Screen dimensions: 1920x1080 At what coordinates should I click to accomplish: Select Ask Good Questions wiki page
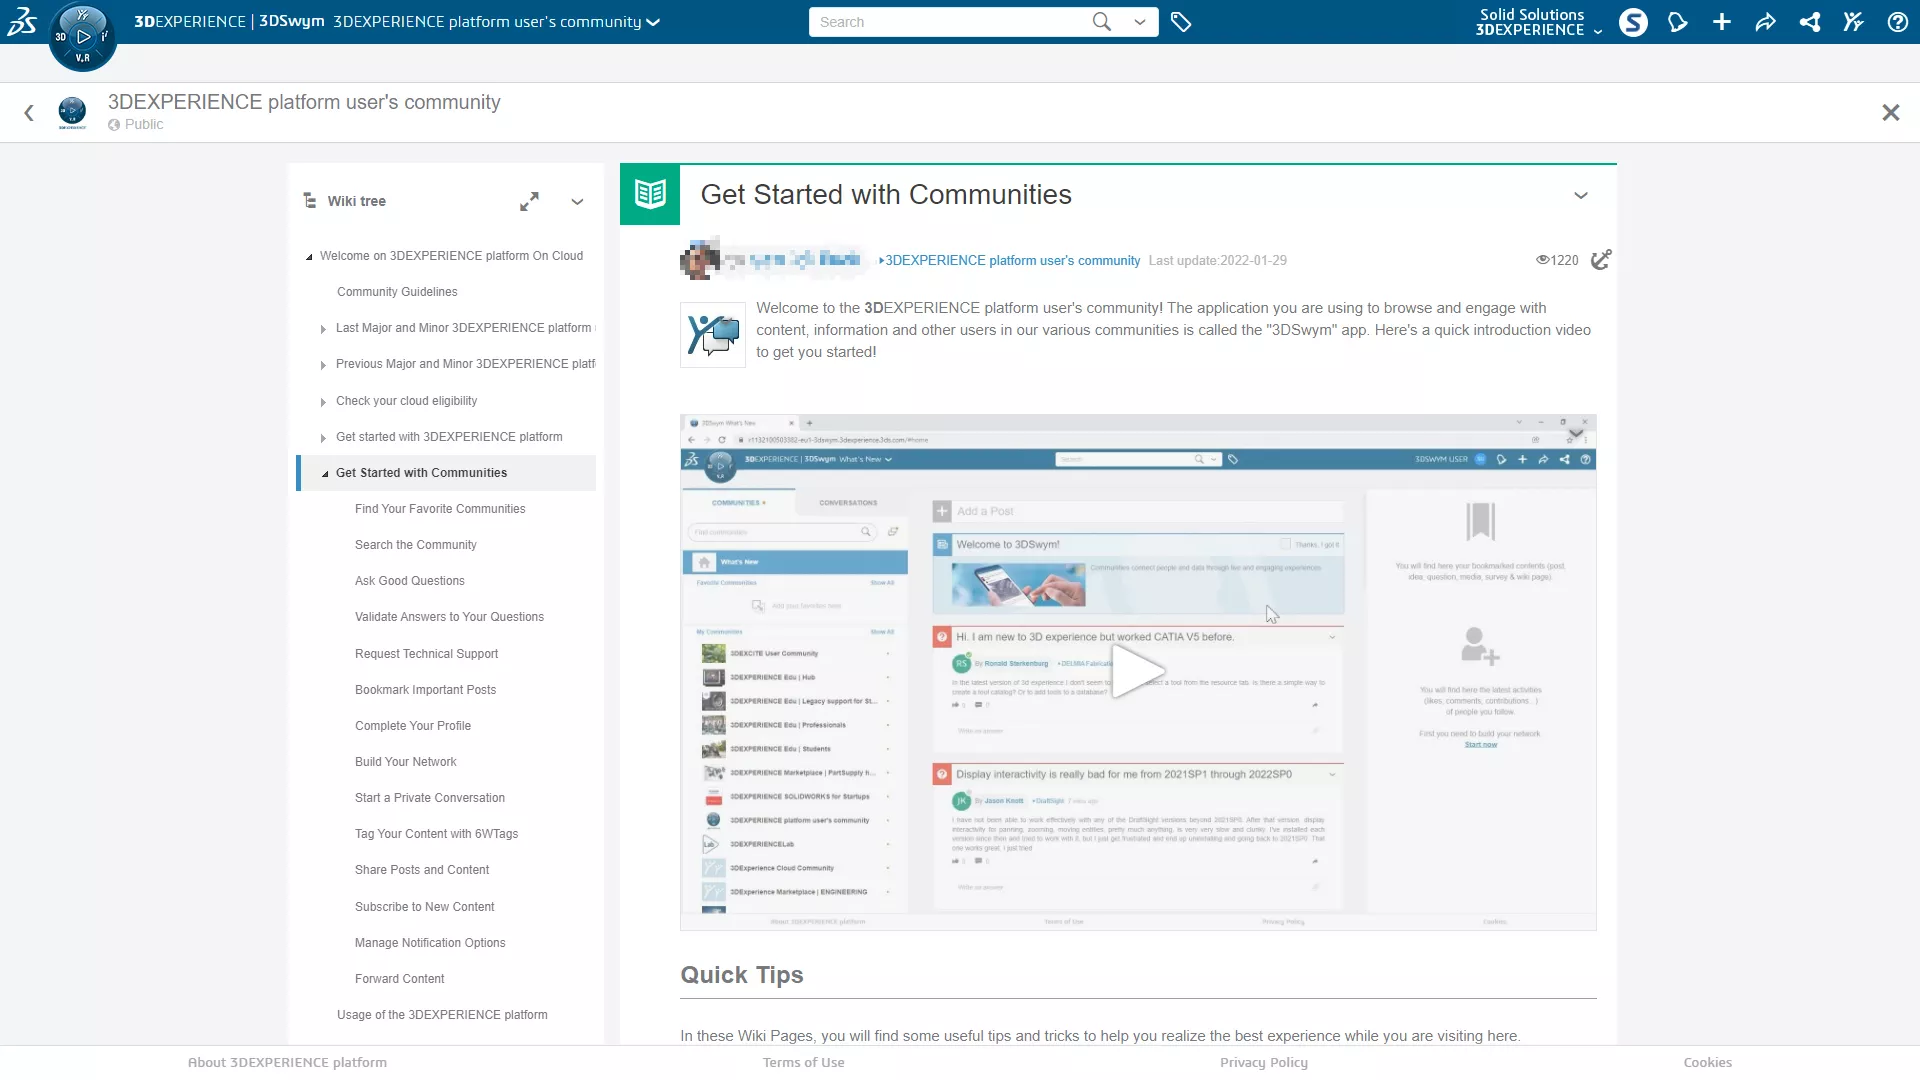point(409,581)
